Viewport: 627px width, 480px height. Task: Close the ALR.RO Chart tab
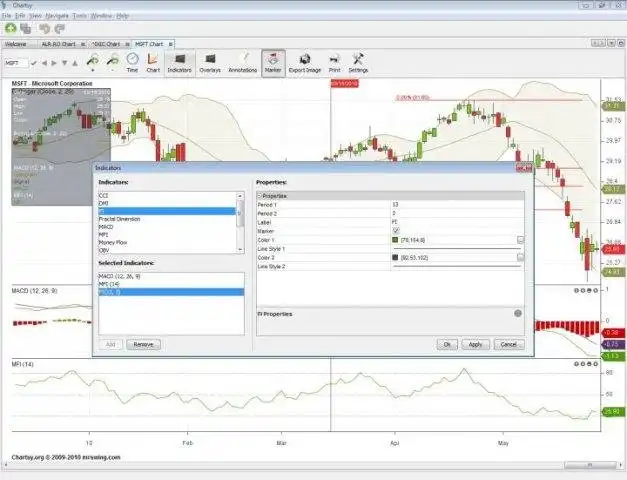click(x=83, y=44)
